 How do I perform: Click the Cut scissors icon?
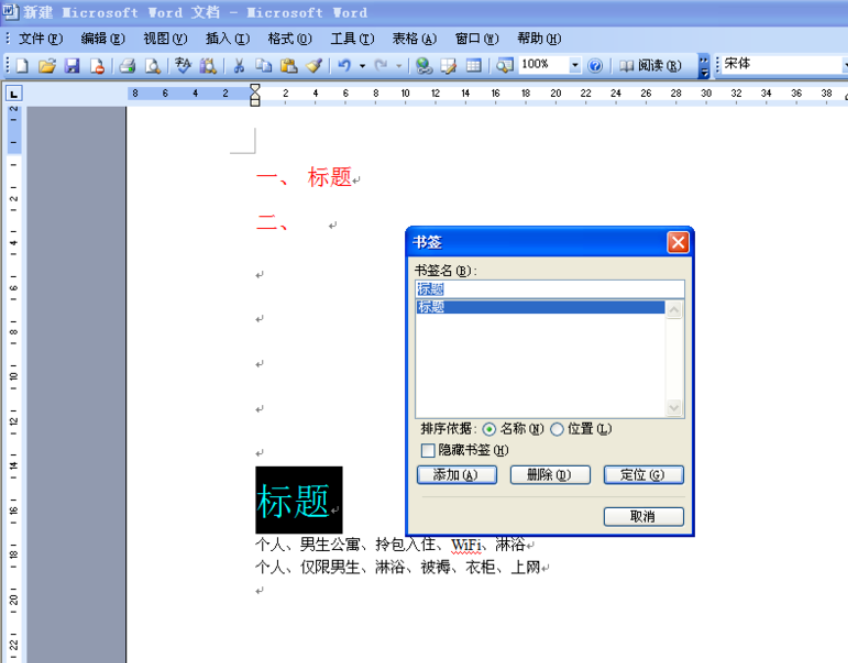(238, 66)
